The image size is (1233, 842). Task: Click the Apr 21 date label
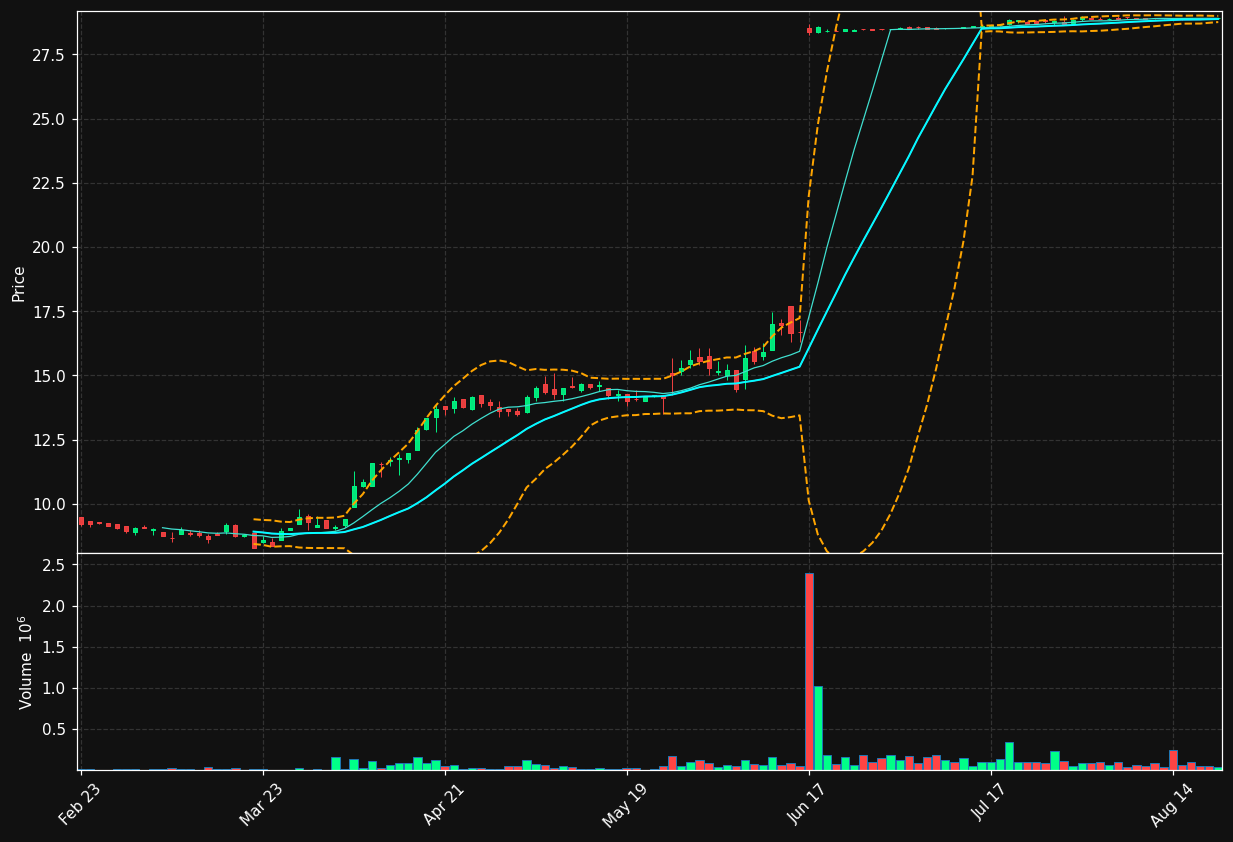pos(444,804)
